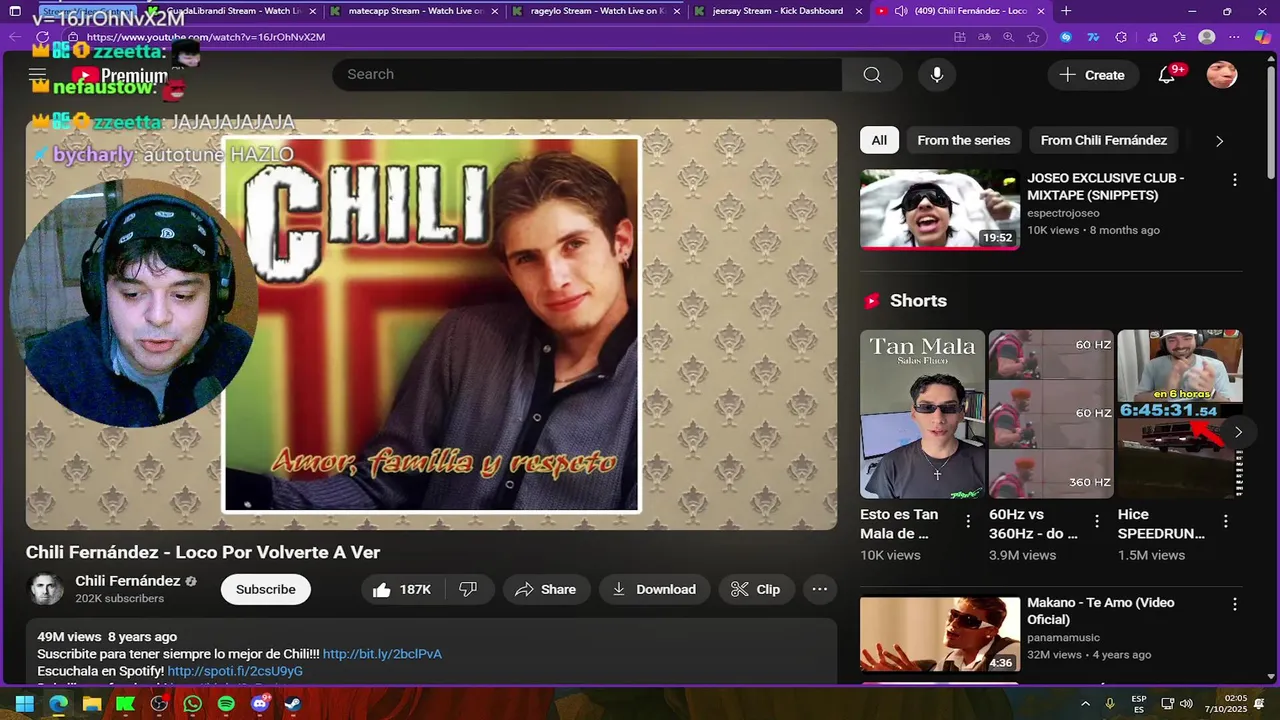The width and height of the screenshot is (1280, 720).
Task: Click the Makano - Te Amo video title
Action: [x=1100, y=611]
